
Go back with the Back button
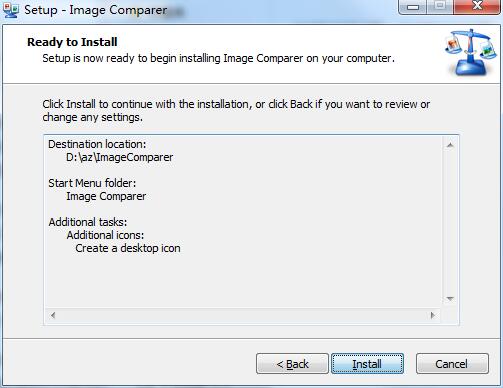click(x=292, y=364)
